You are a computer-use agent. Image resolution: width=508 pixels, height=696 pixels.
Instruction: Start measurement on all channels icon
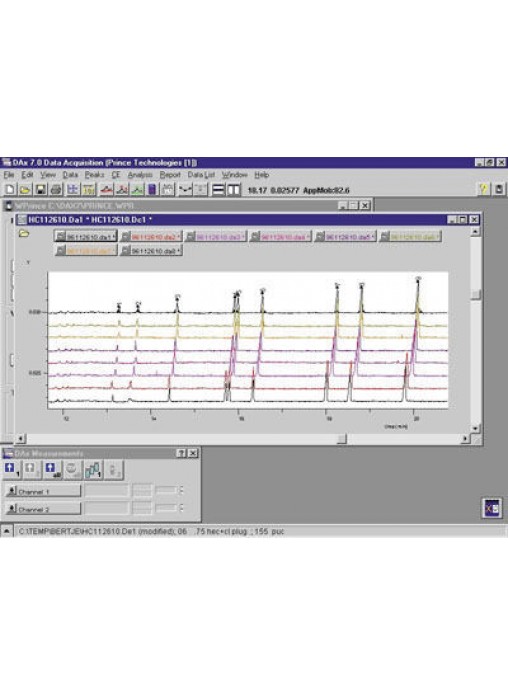[x=52, y=470]
